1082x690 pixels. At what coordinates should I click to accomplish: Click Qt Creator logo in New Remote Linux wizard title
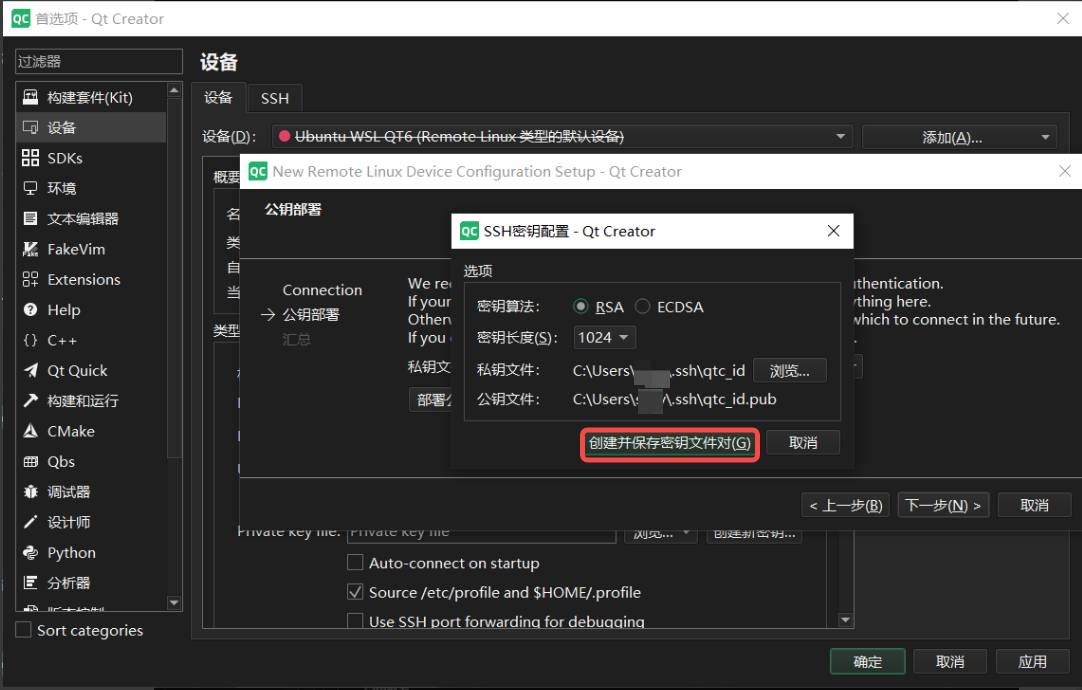tap(258, 171)
